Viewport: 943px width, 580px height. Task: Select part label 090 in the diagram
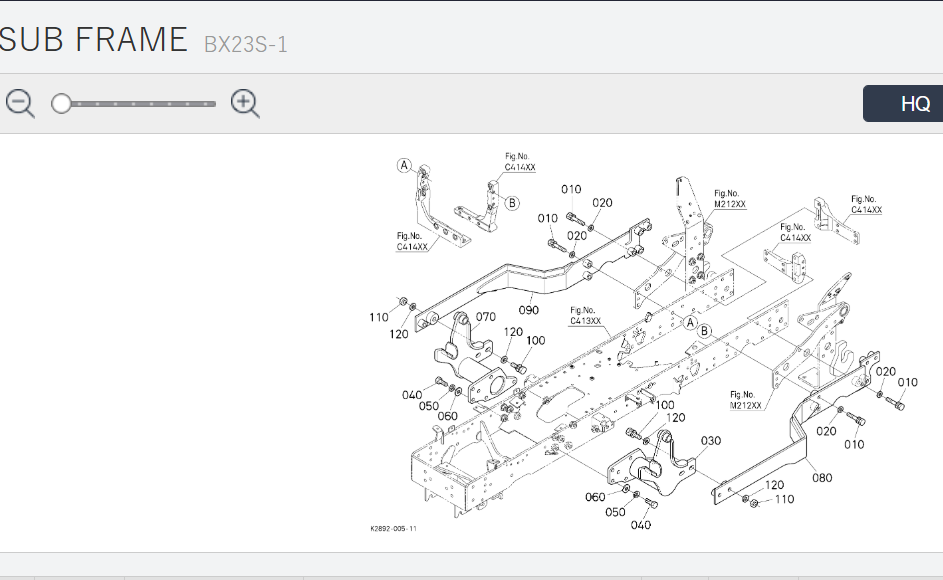tap(529, 310)
